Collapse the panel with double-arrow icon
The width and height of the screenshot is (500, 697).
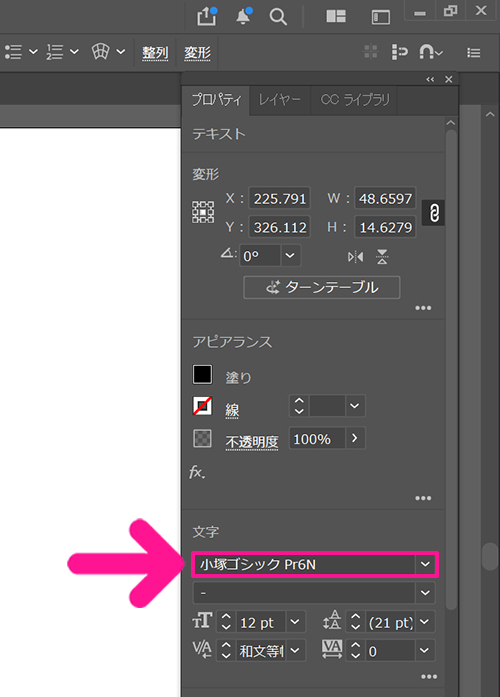[x=430, y=80]
